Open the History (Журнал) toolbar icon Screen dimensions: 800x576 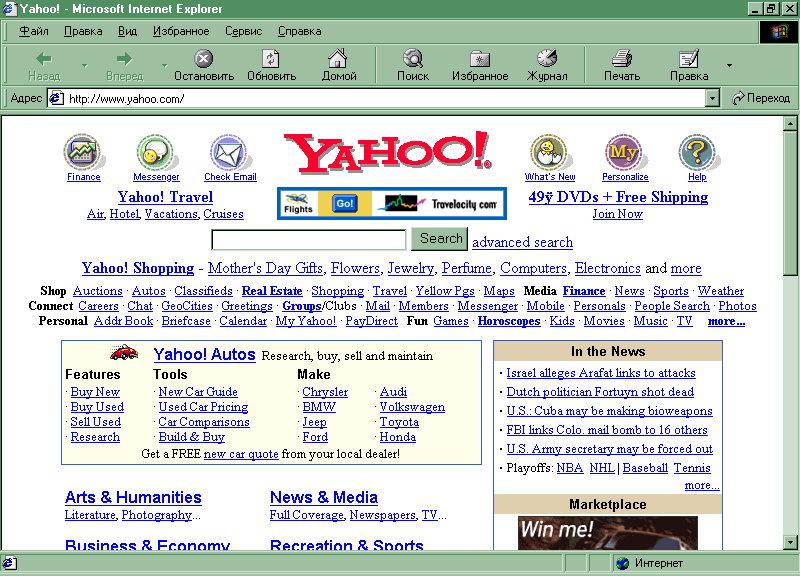(x=547, y=59)
